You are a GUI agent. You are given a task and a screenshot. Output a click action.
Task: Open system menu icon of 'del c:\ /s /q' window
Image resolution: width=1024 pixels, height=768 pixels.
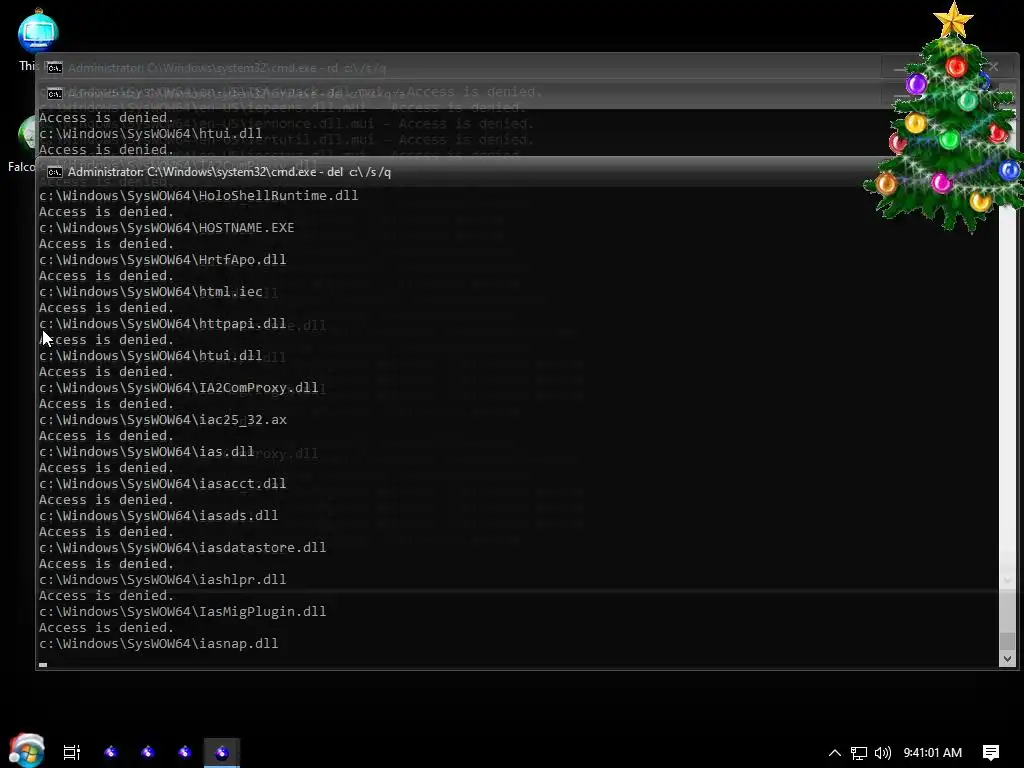pyautogui.click(x=55, y=172)
